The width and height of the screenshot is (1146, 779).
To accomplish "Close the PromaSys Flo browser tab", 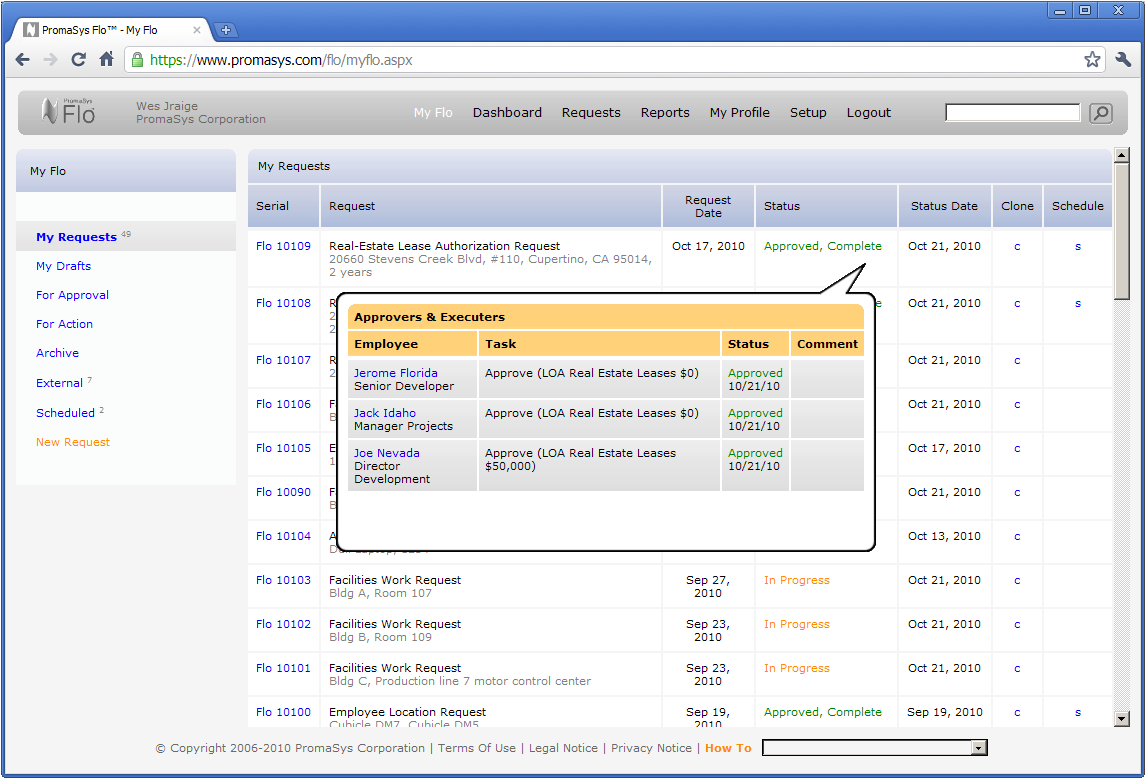I will click(x=197, y=30).
